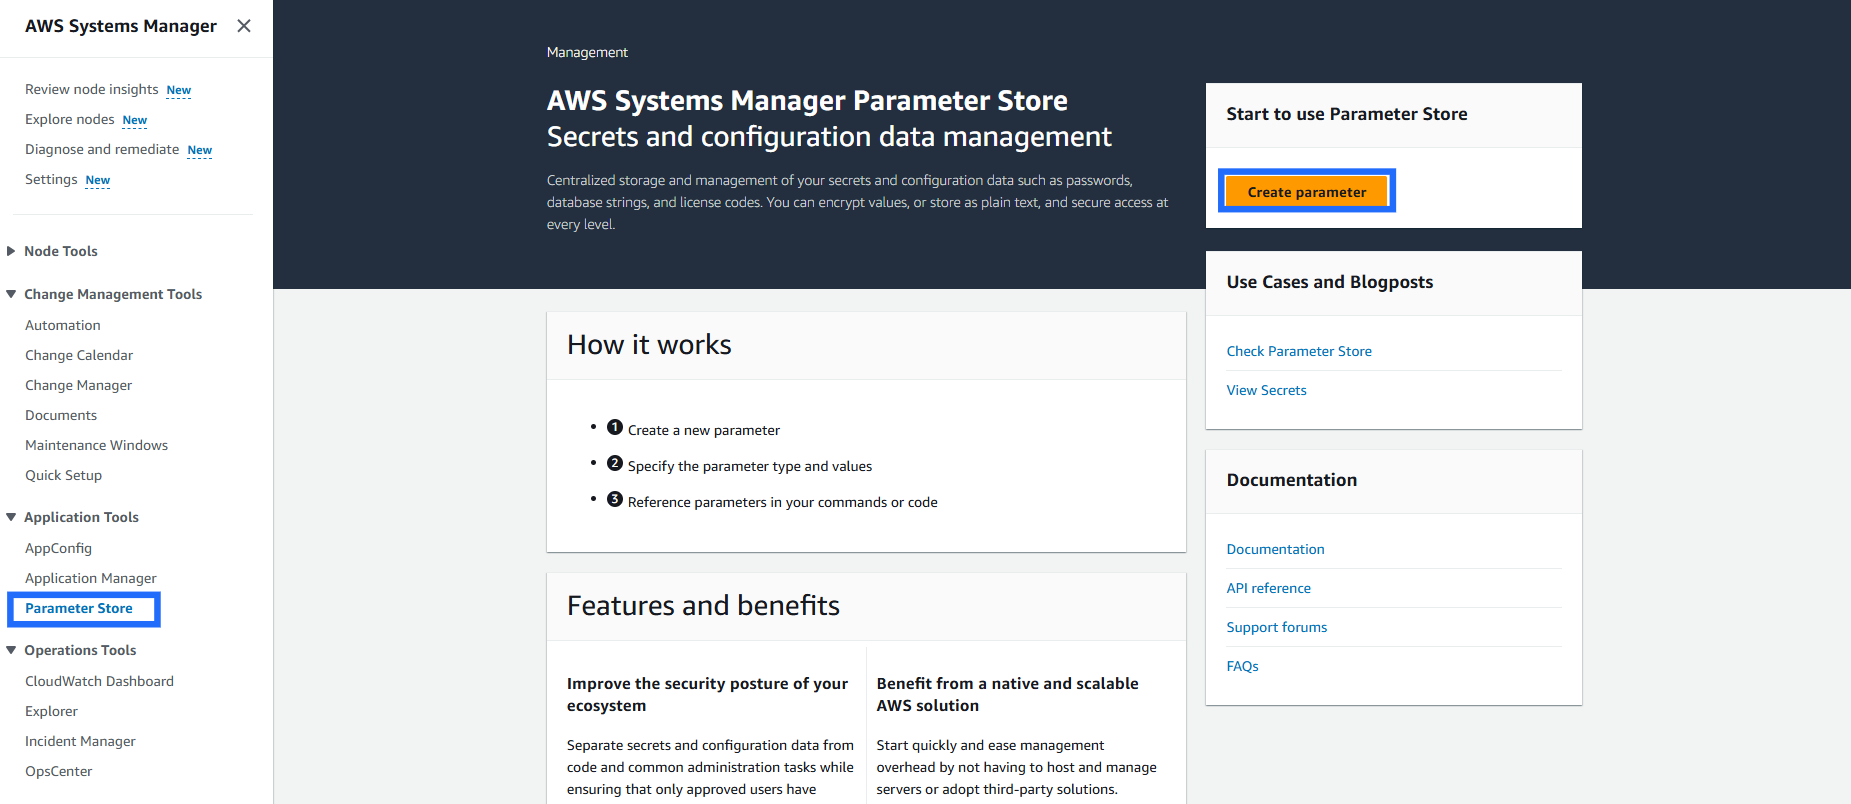The image size is (1851, 804).
Task: Open Review node insights
Action: (x=92, y=90)
